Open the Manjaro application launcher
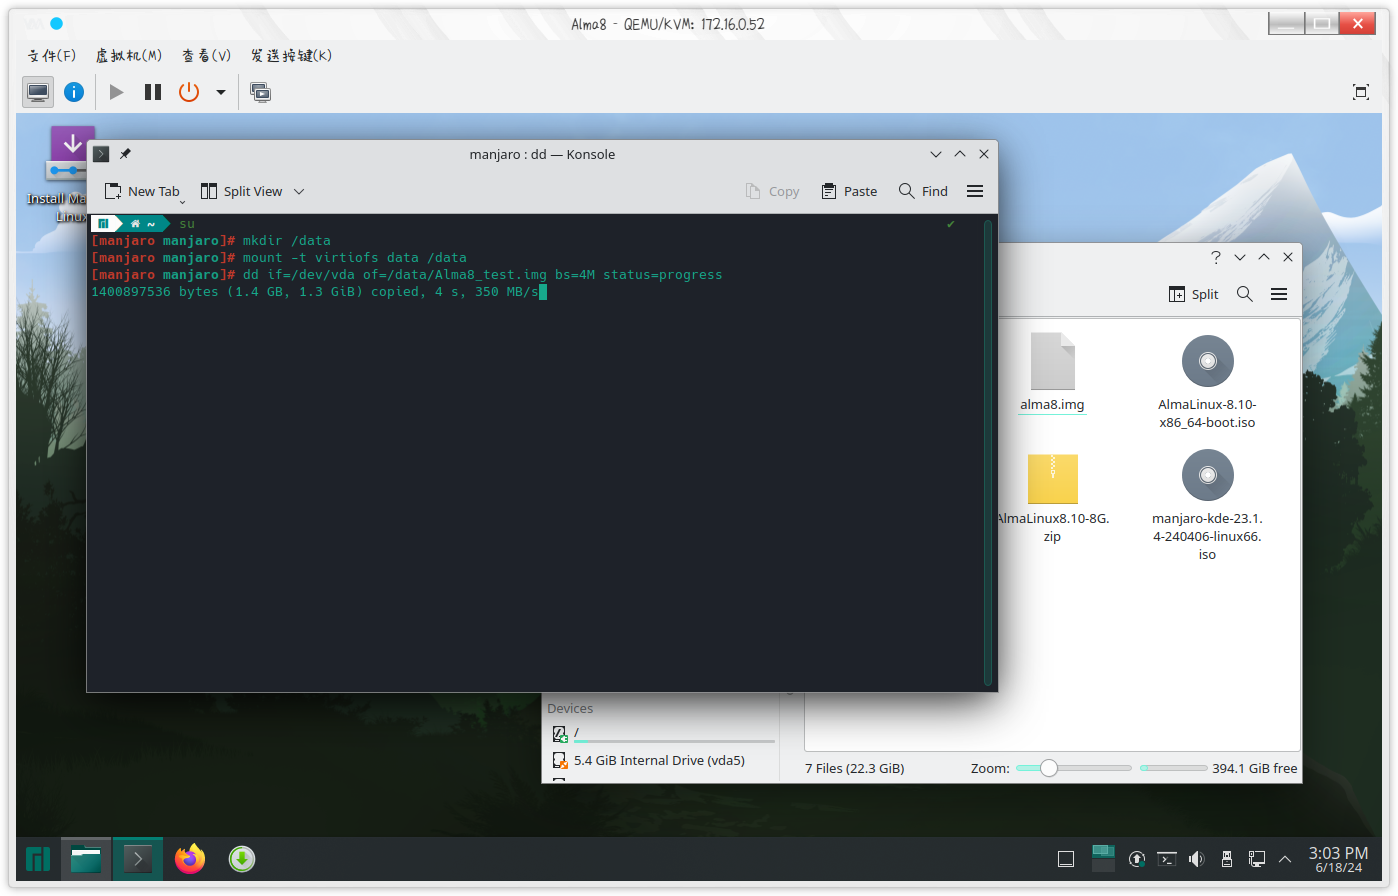This screenshot has height=896, width=1398. pos(38,859)
